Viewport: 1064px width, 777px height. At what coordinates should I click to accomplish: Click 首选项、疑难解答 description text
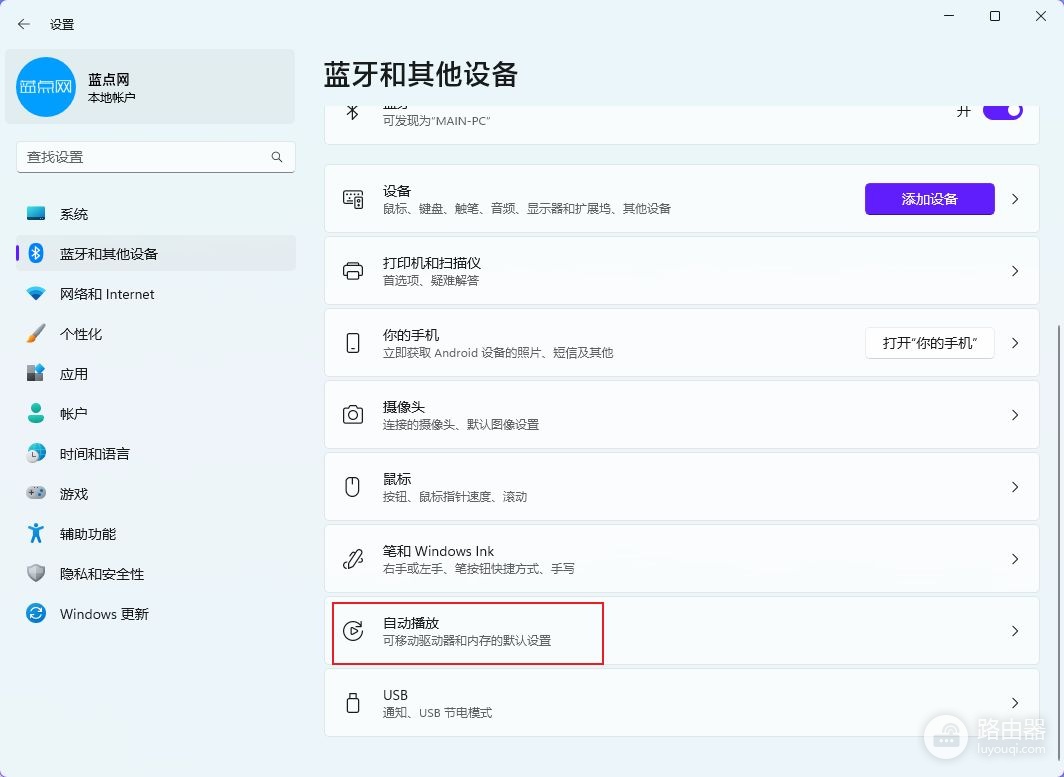point(431,280)
